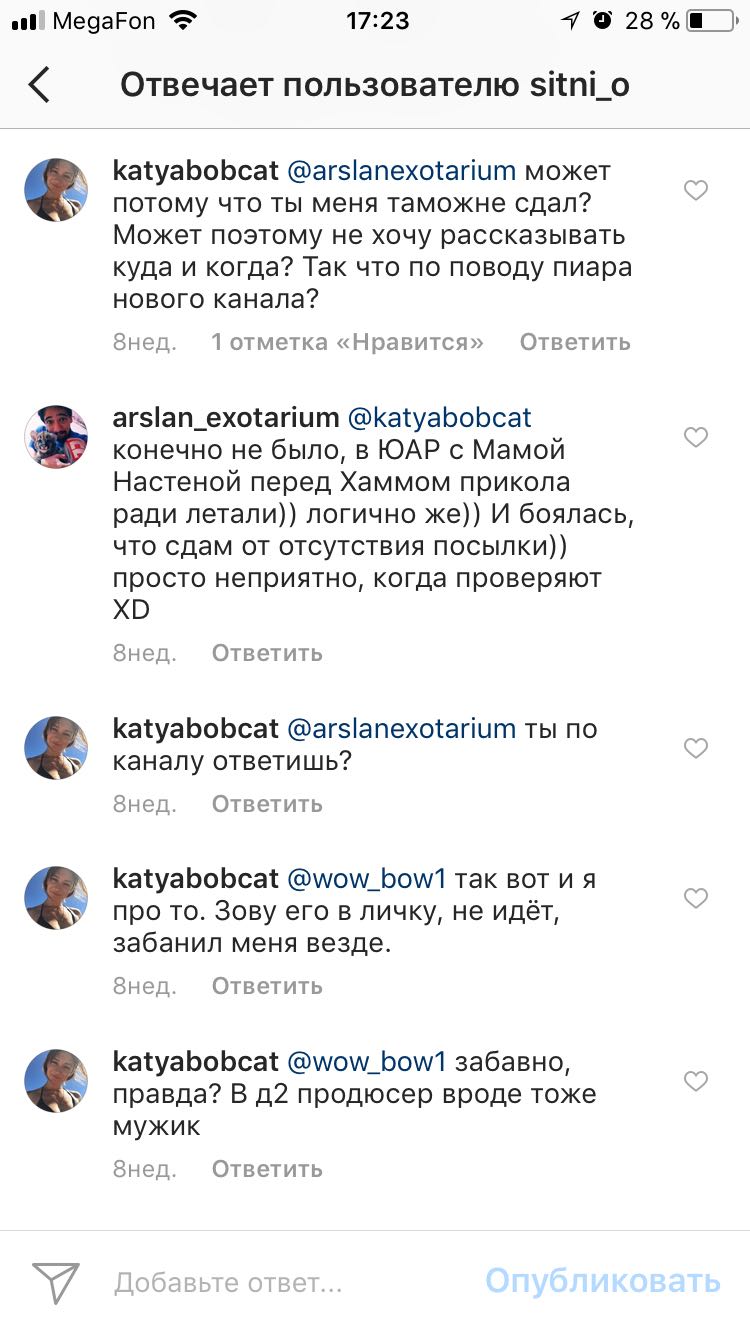
Task: Reply to arslan_exotarium's comment via Ответить
Action: tap(267, 653)
